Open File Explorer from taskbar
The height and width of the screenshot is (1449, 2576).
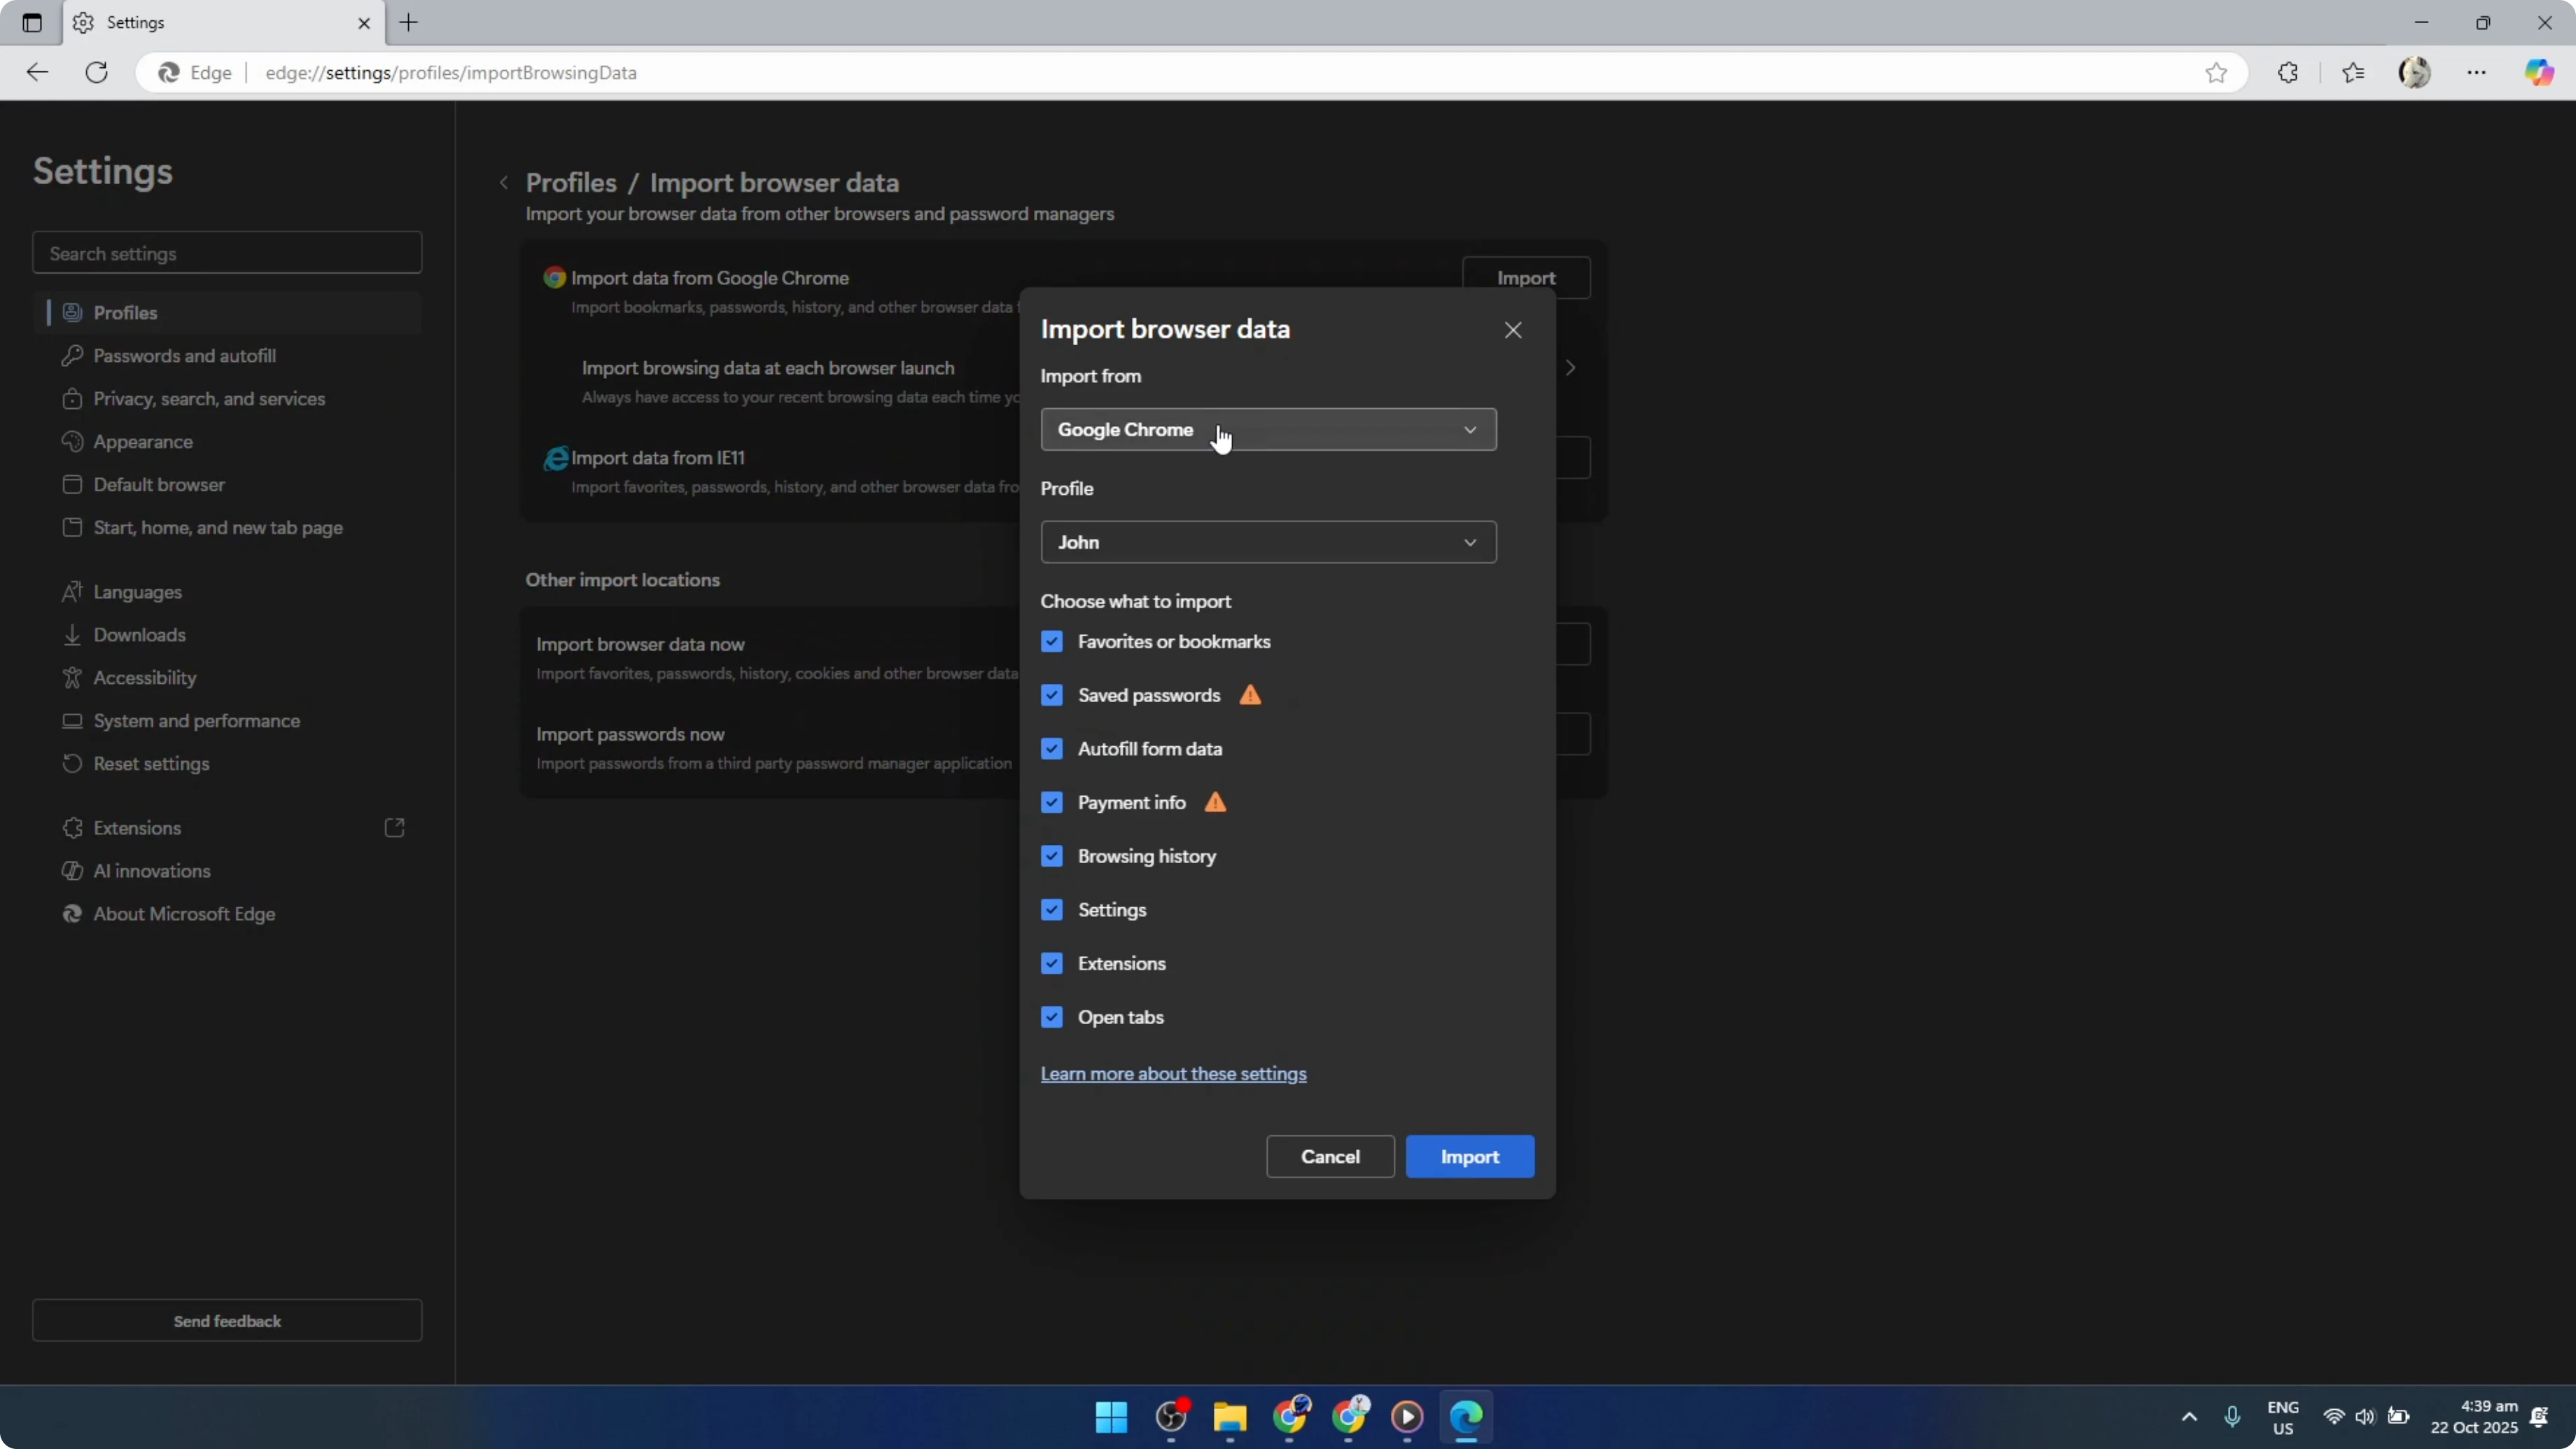point(1230,1417)
